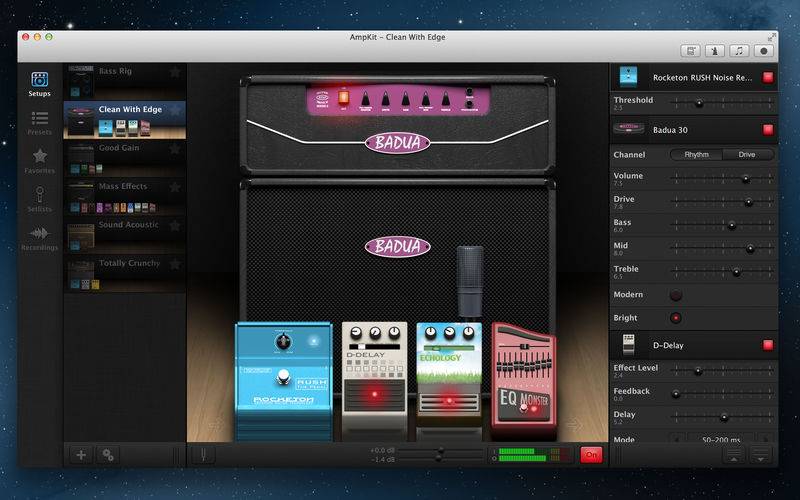Move the selected gear up in the chain
This screenshot has height=500, width=800.
(x=734, y=456)
